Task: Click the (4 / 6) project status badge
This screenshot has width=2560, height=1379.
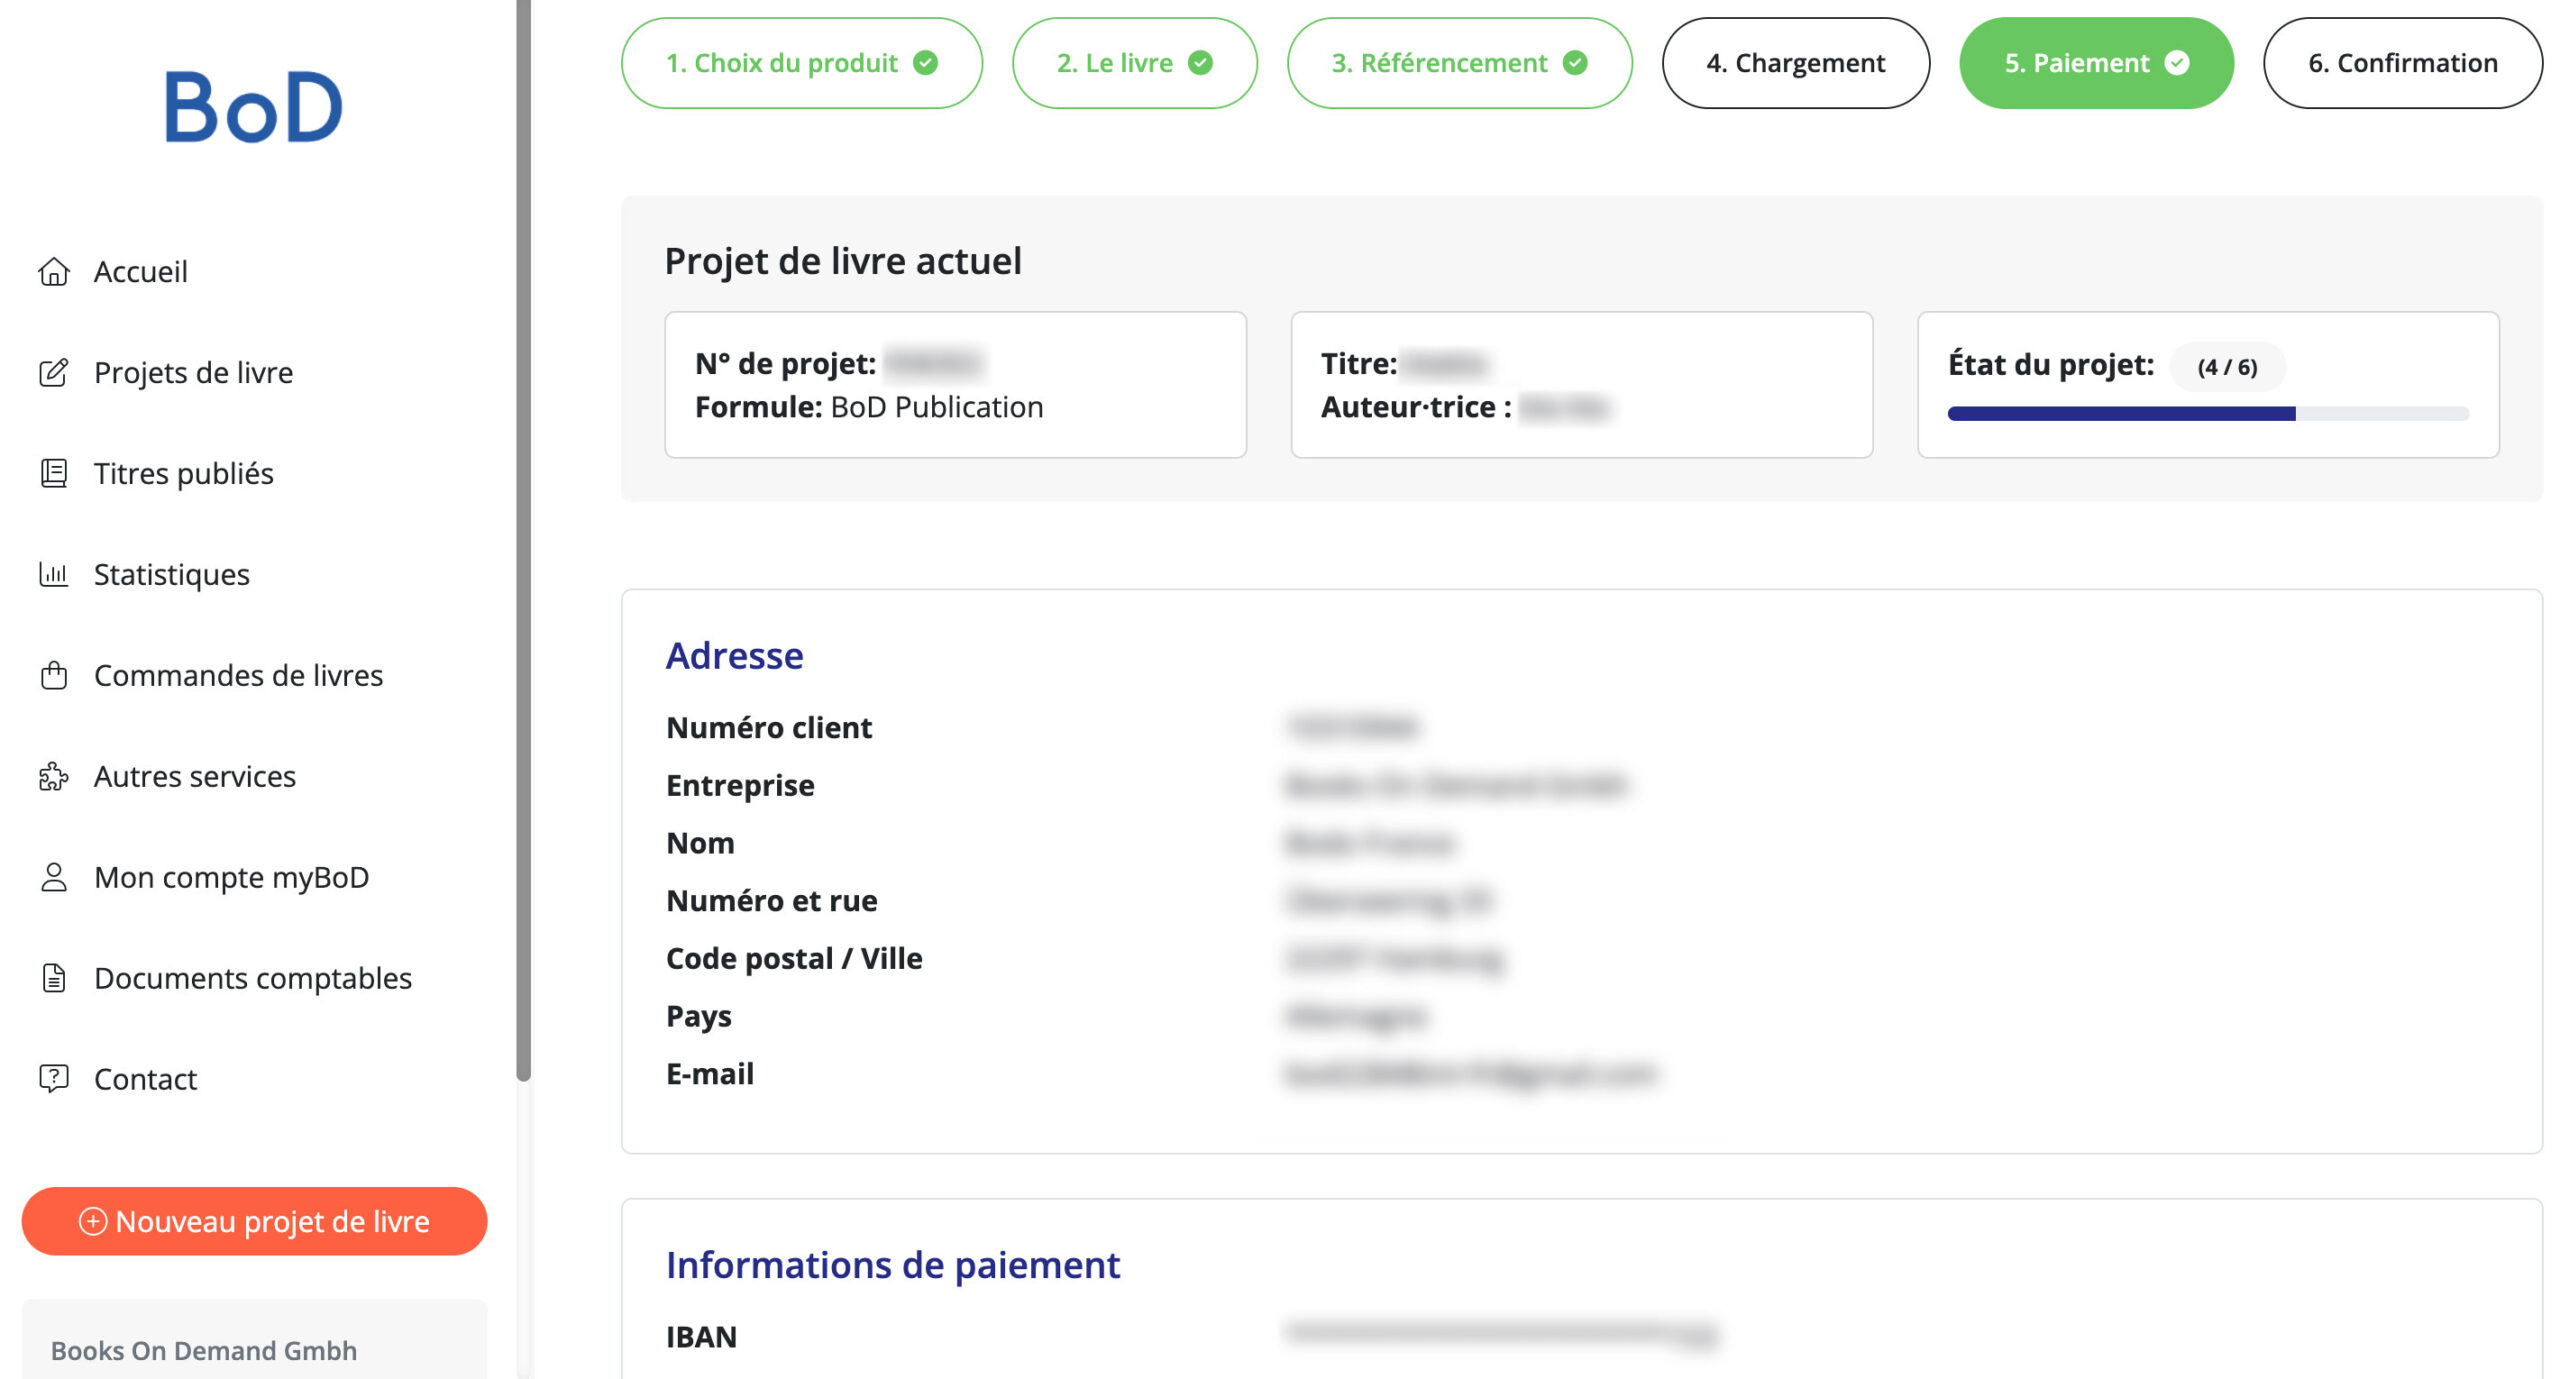Action: click(2227, 367)
